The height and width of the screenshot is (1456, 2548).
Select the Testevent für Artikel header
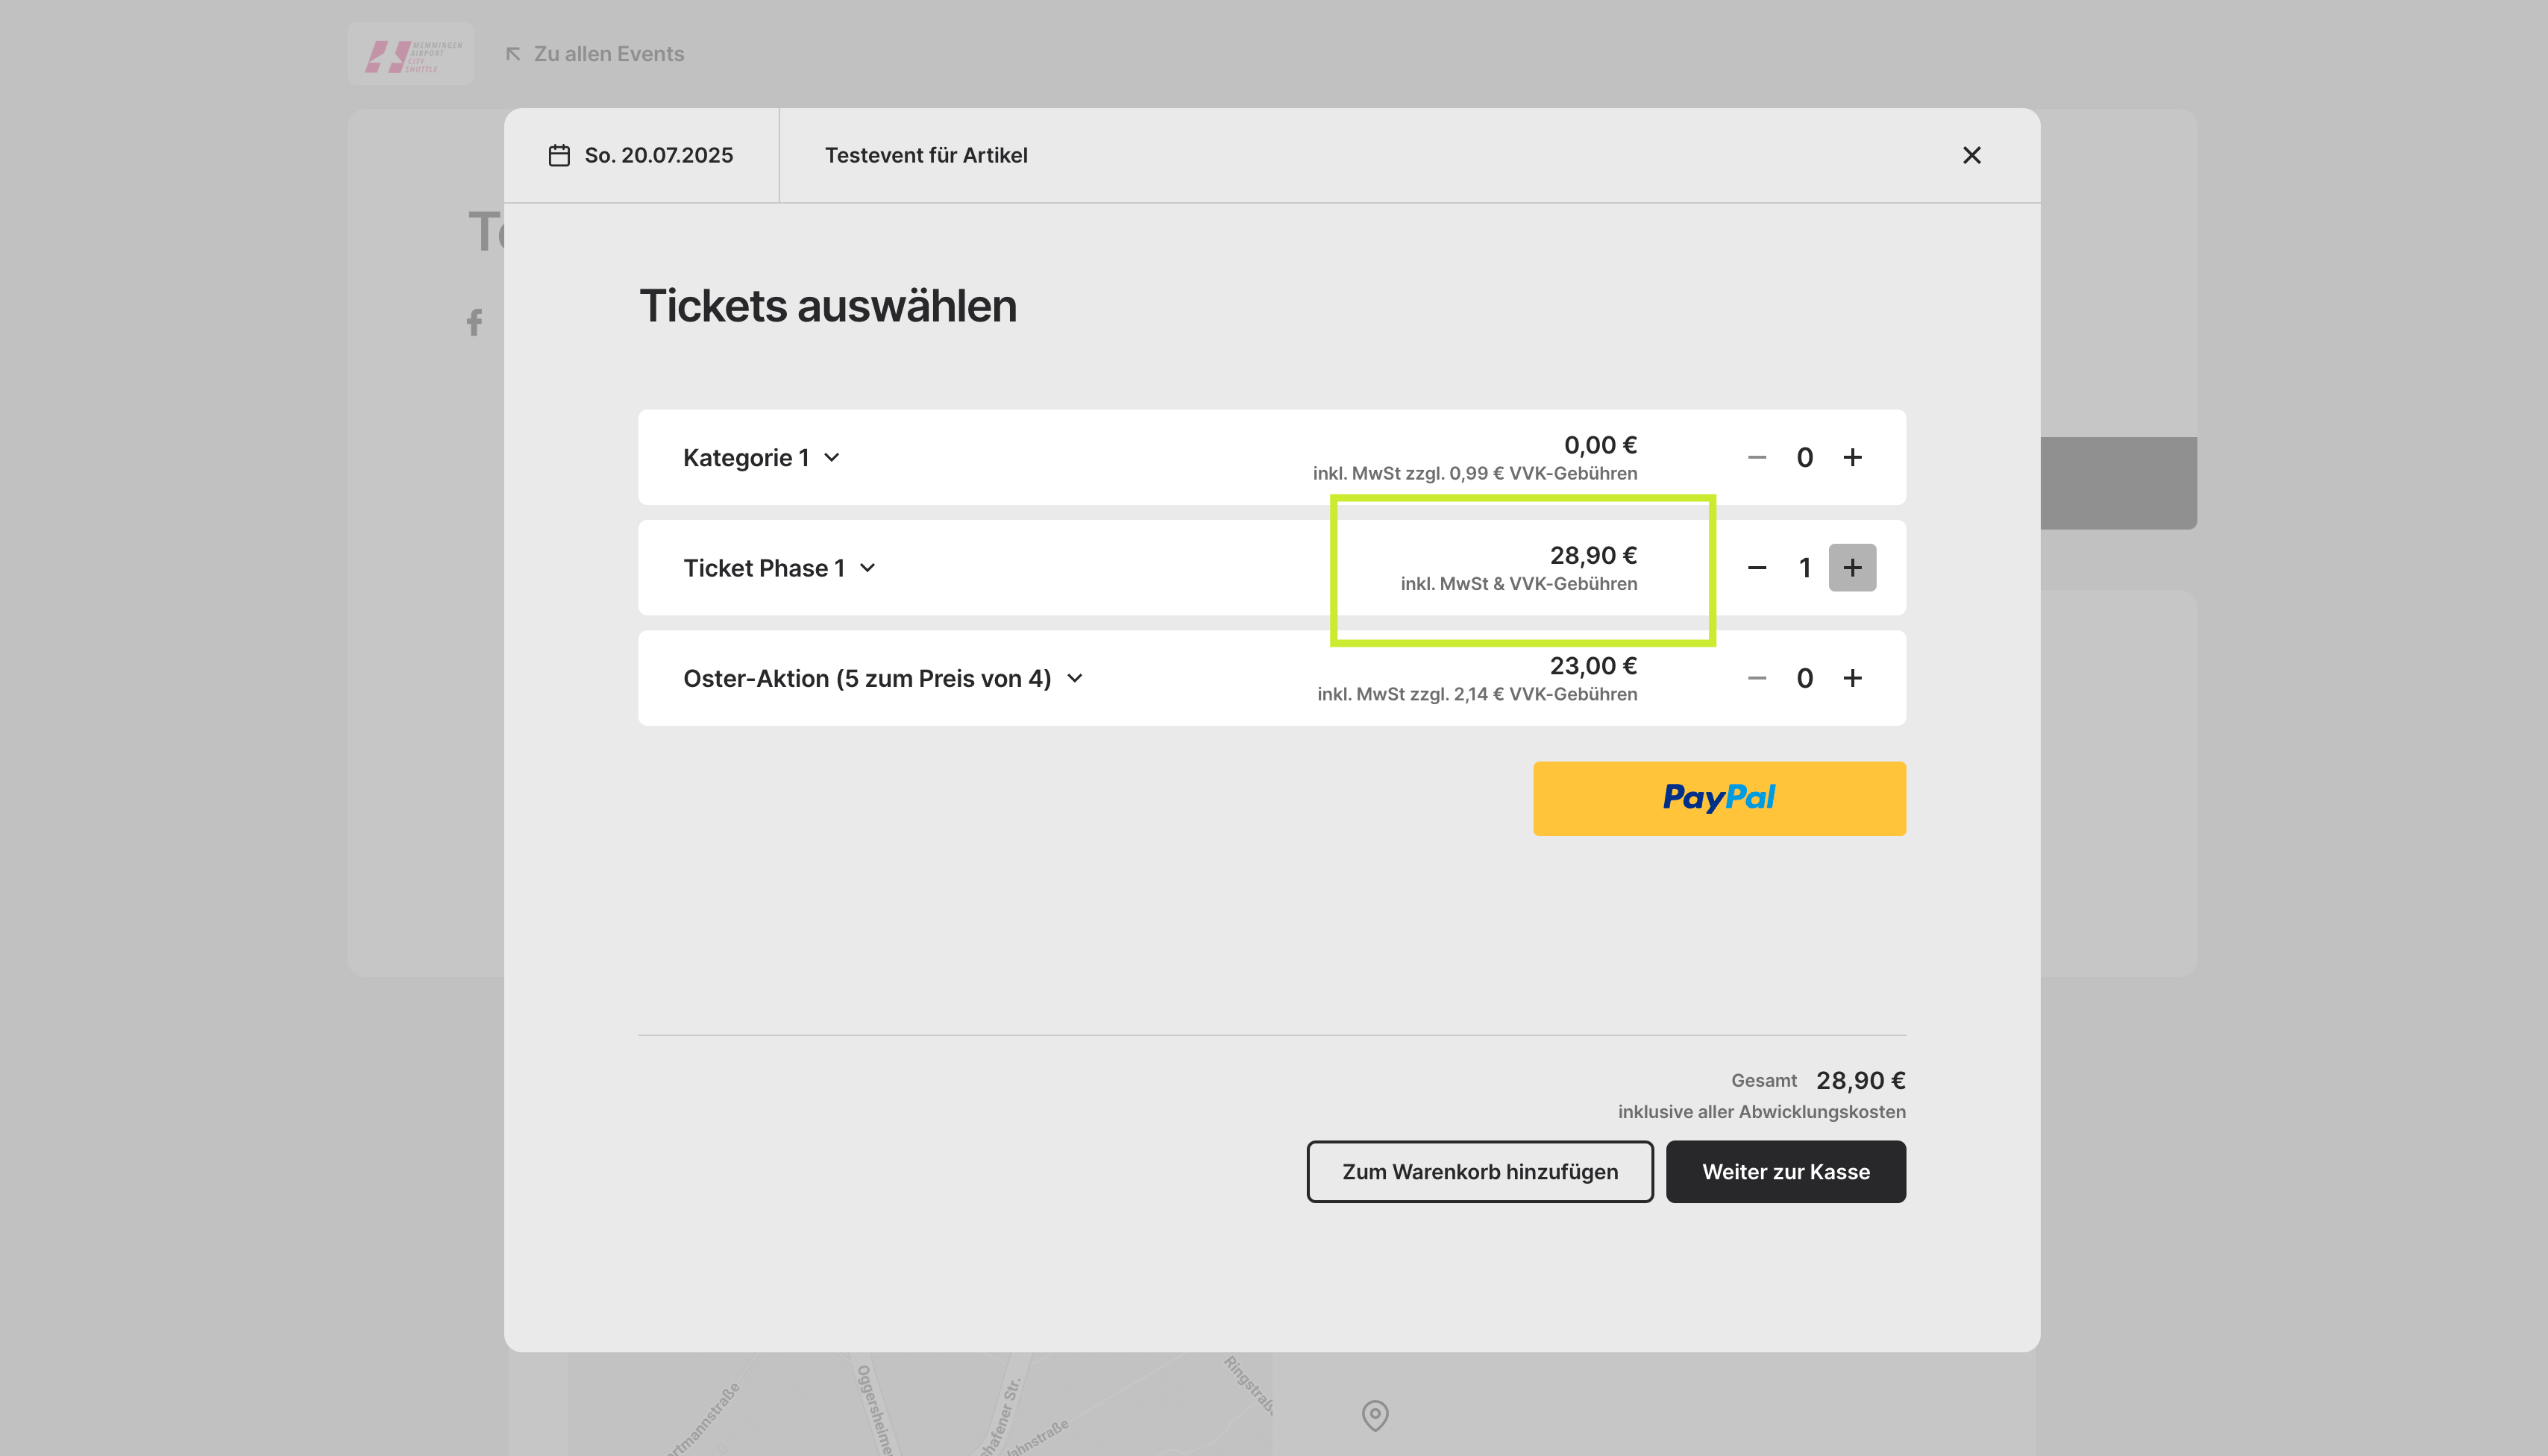point(926,155)
